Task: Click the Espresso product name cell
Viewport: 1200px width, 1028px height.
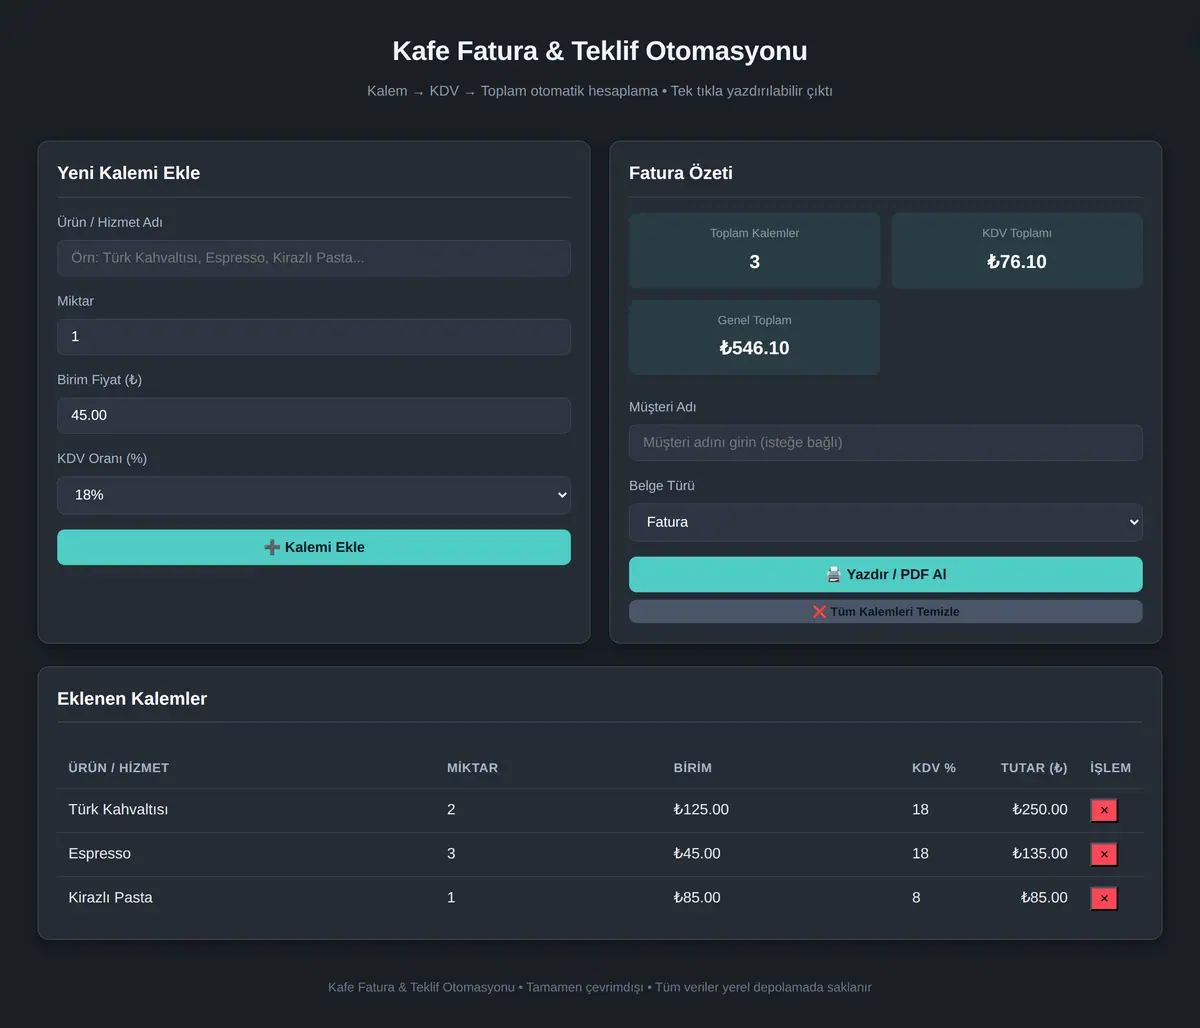Action: [x=100, y=854]
